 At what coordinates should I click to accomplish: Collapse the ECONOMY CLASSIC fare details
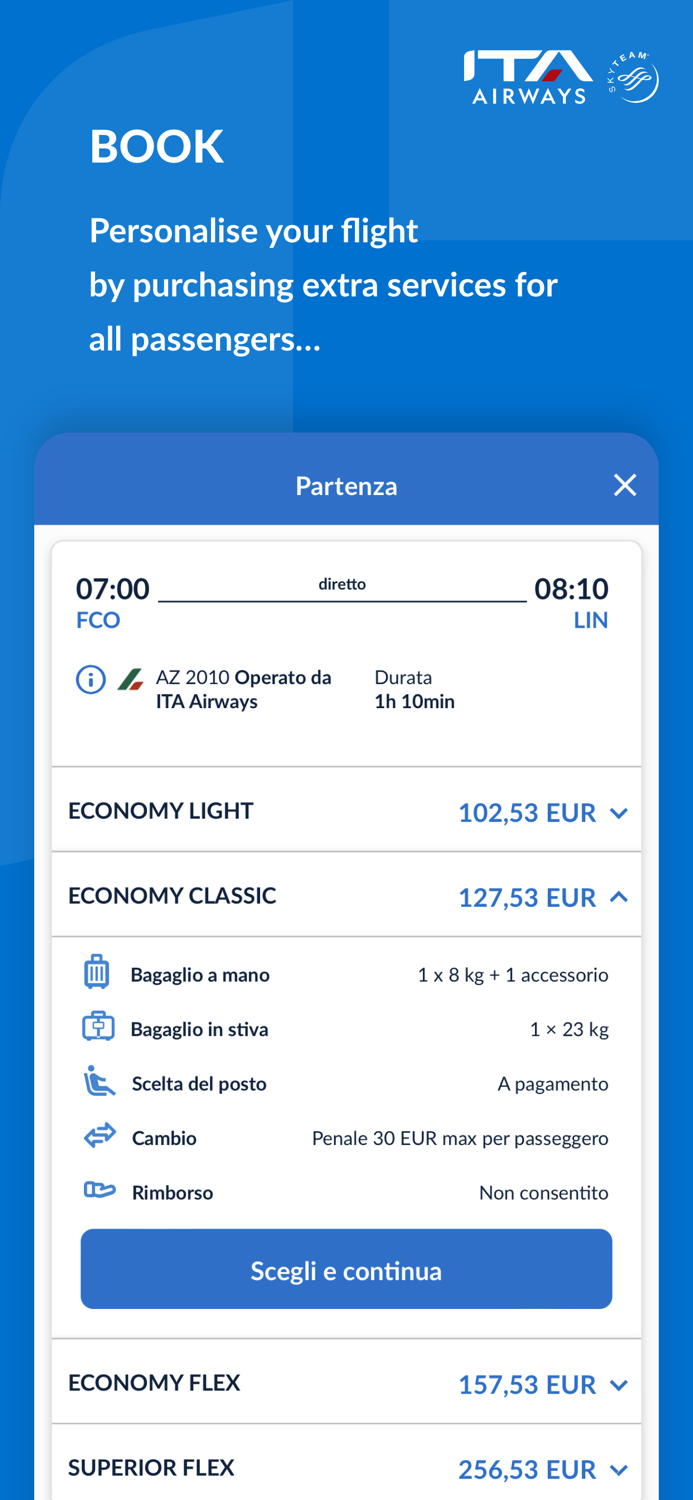619,896
